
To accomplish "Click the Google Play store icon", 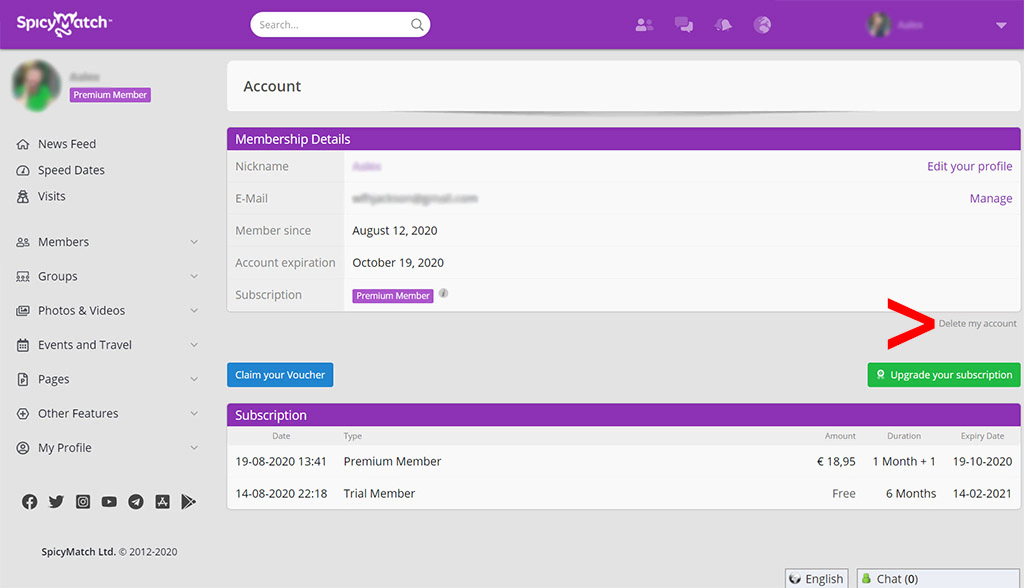I will [188, 502].
